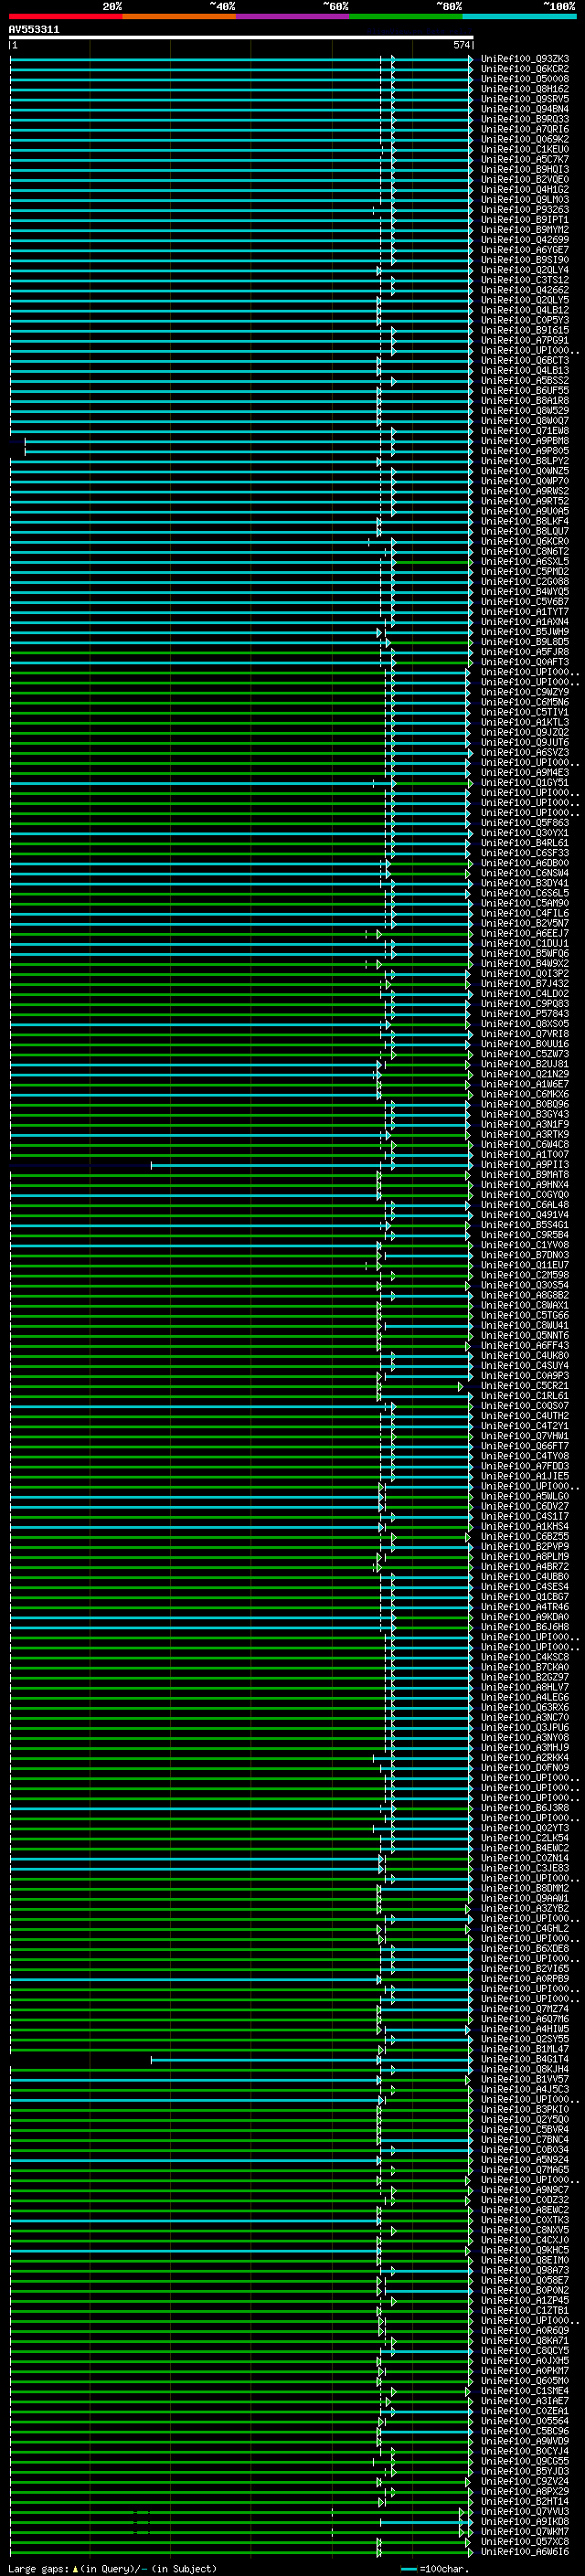The image size is (585, 2576).
Task: Select hit label UniRef100_C0ZEA1
Action: pos(525,2410)
